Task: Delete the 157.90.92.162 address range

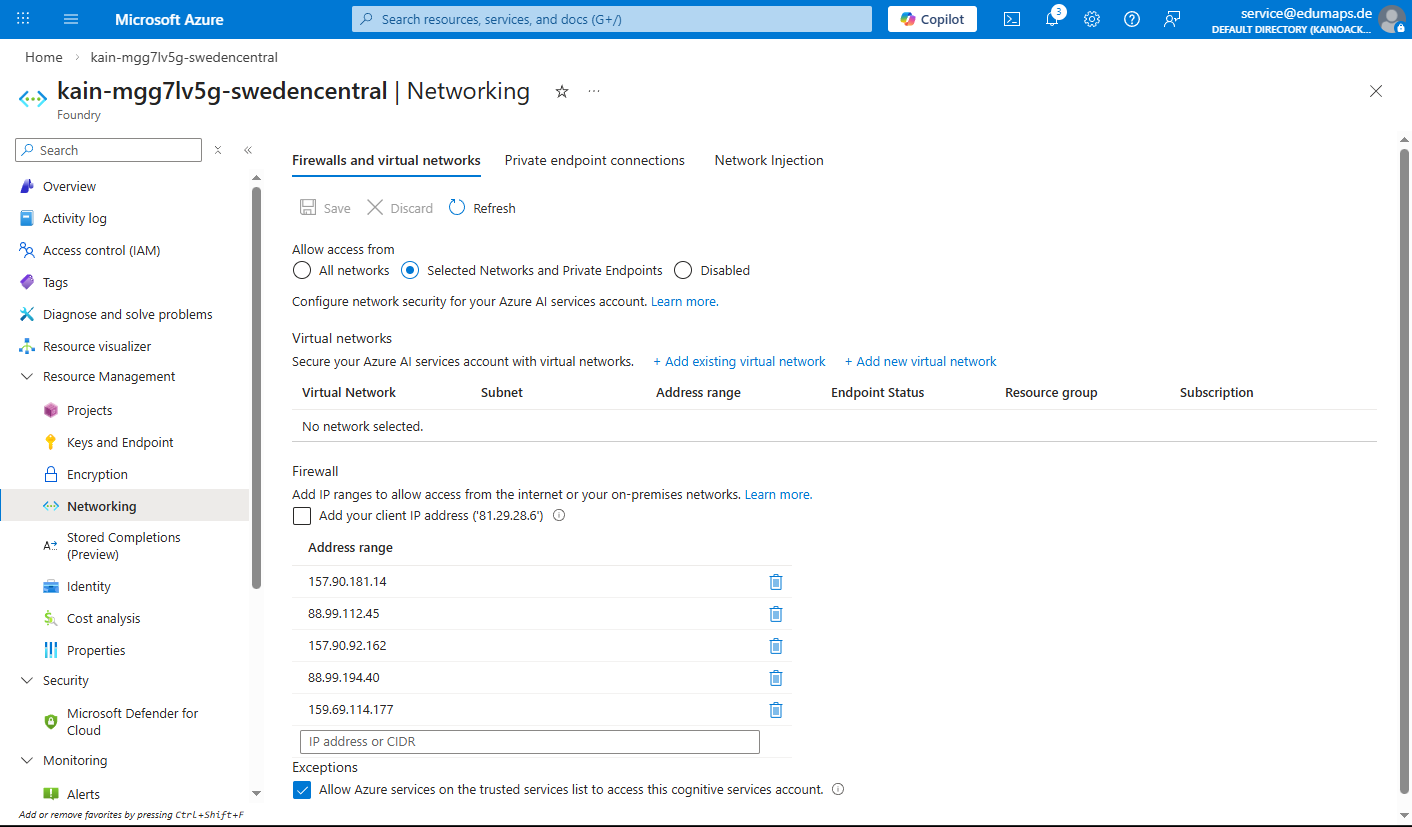Action: click(775, 646)
